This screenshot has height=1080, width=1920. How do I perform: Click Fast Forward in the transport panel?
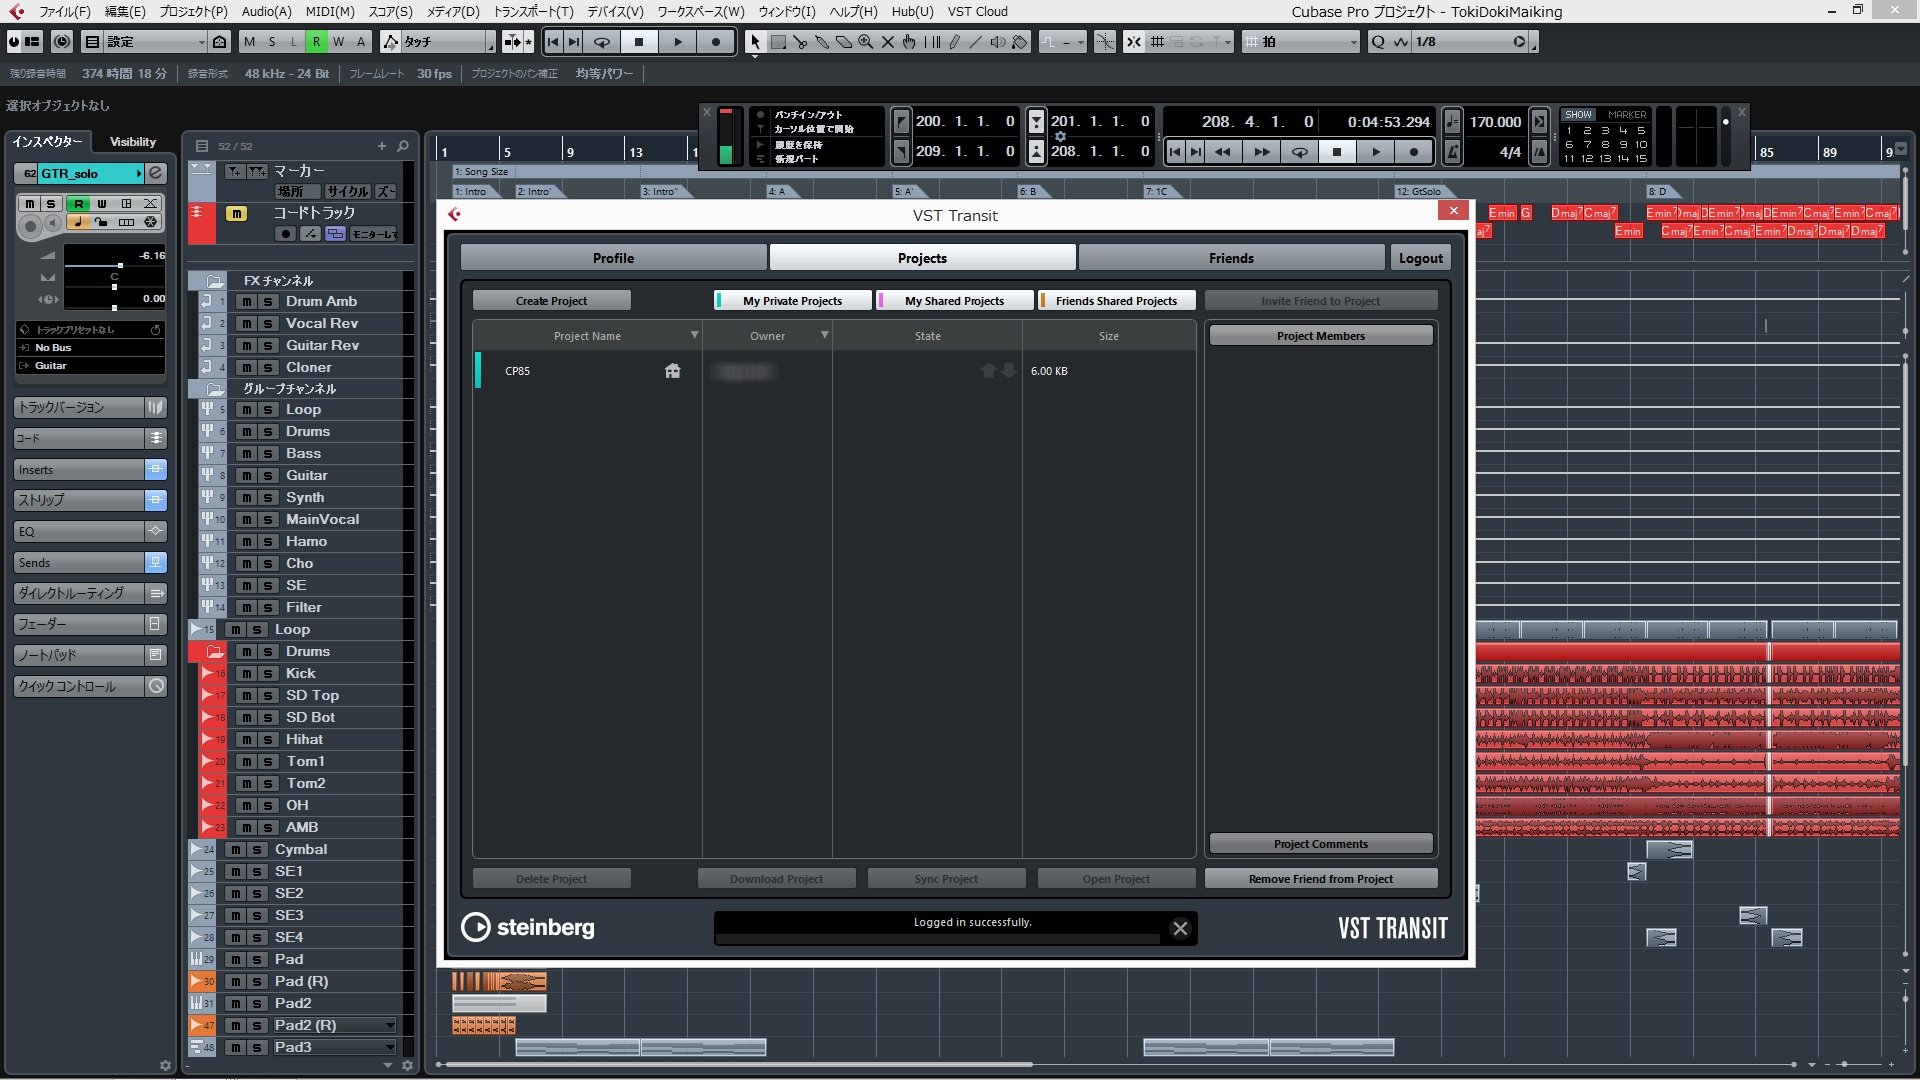pos(1262,152)
